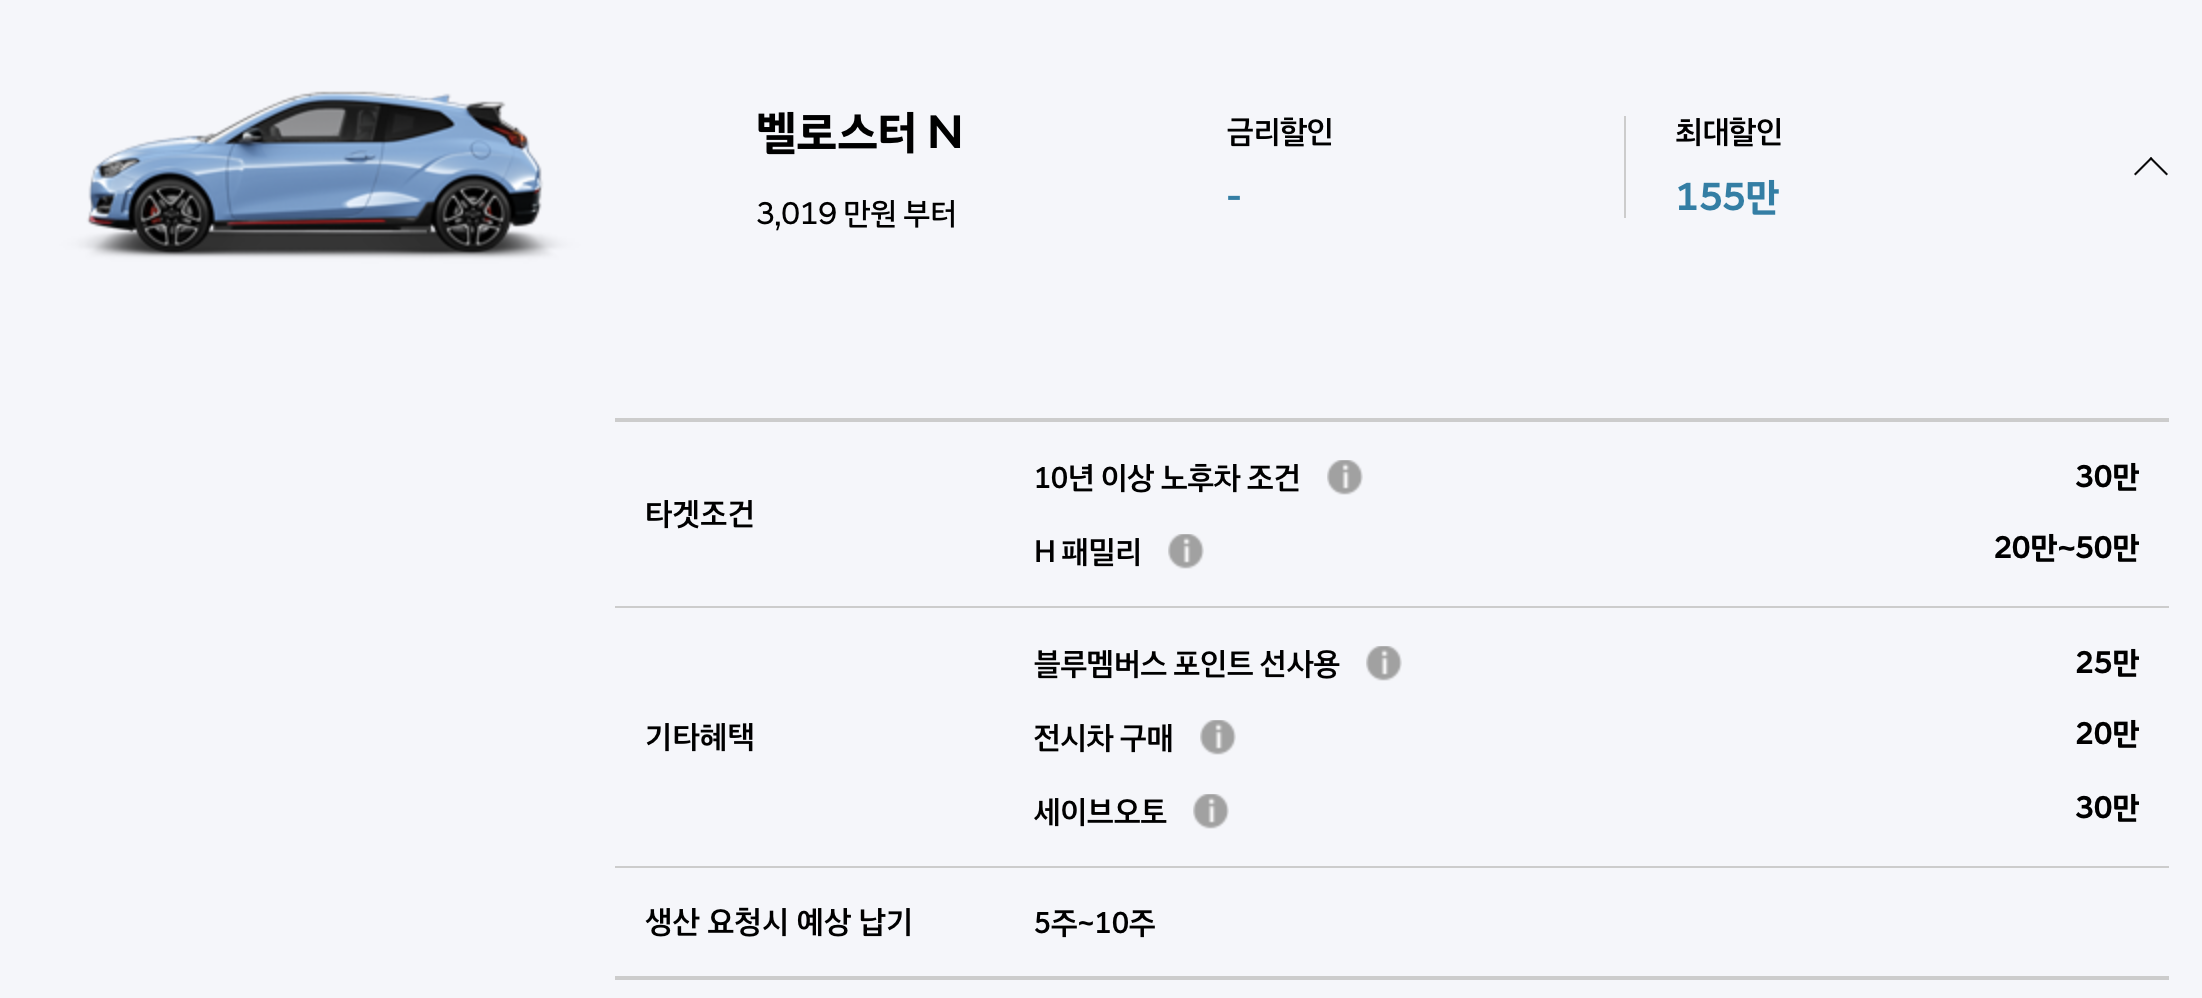Click the 블루멤버스 포인트 선사용 benefit text
2202x998 pixels.
pos(1186,663)
